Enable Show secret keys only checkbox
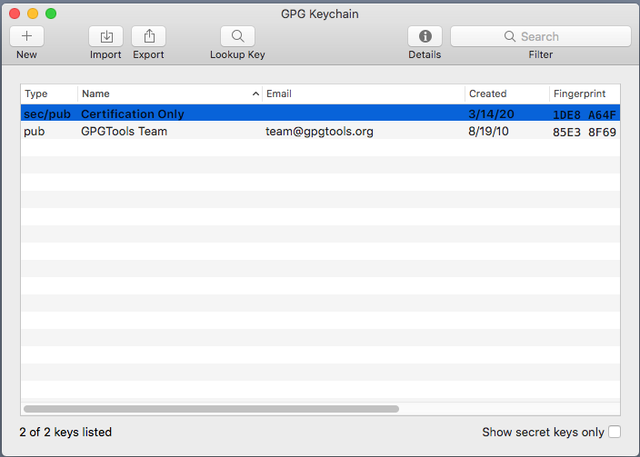Viewport: 640px width, 457px height. (614, 432)
